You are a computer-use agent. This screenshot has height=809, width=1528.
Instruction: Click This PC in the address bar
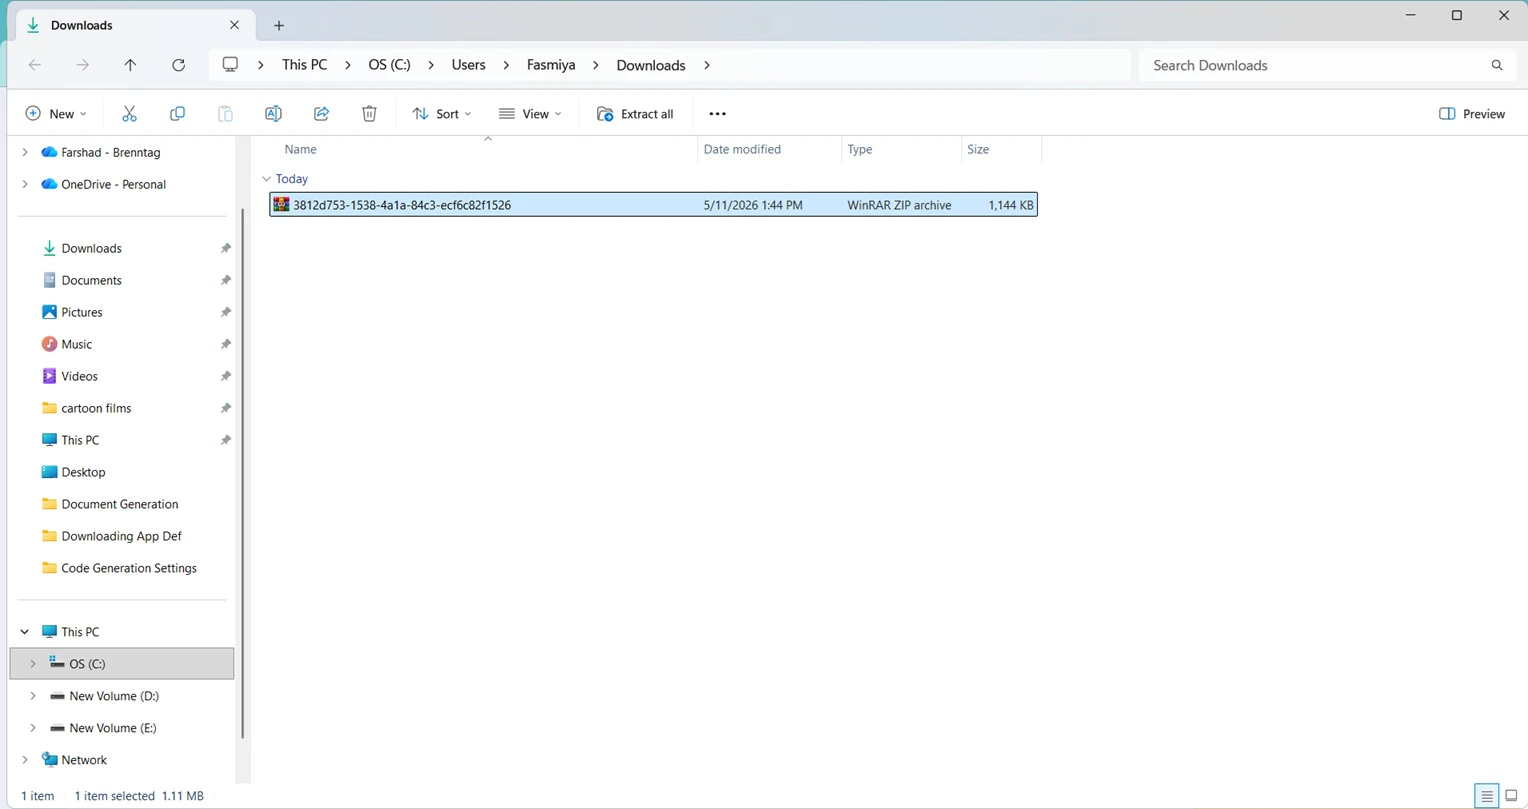pos(304,65)
